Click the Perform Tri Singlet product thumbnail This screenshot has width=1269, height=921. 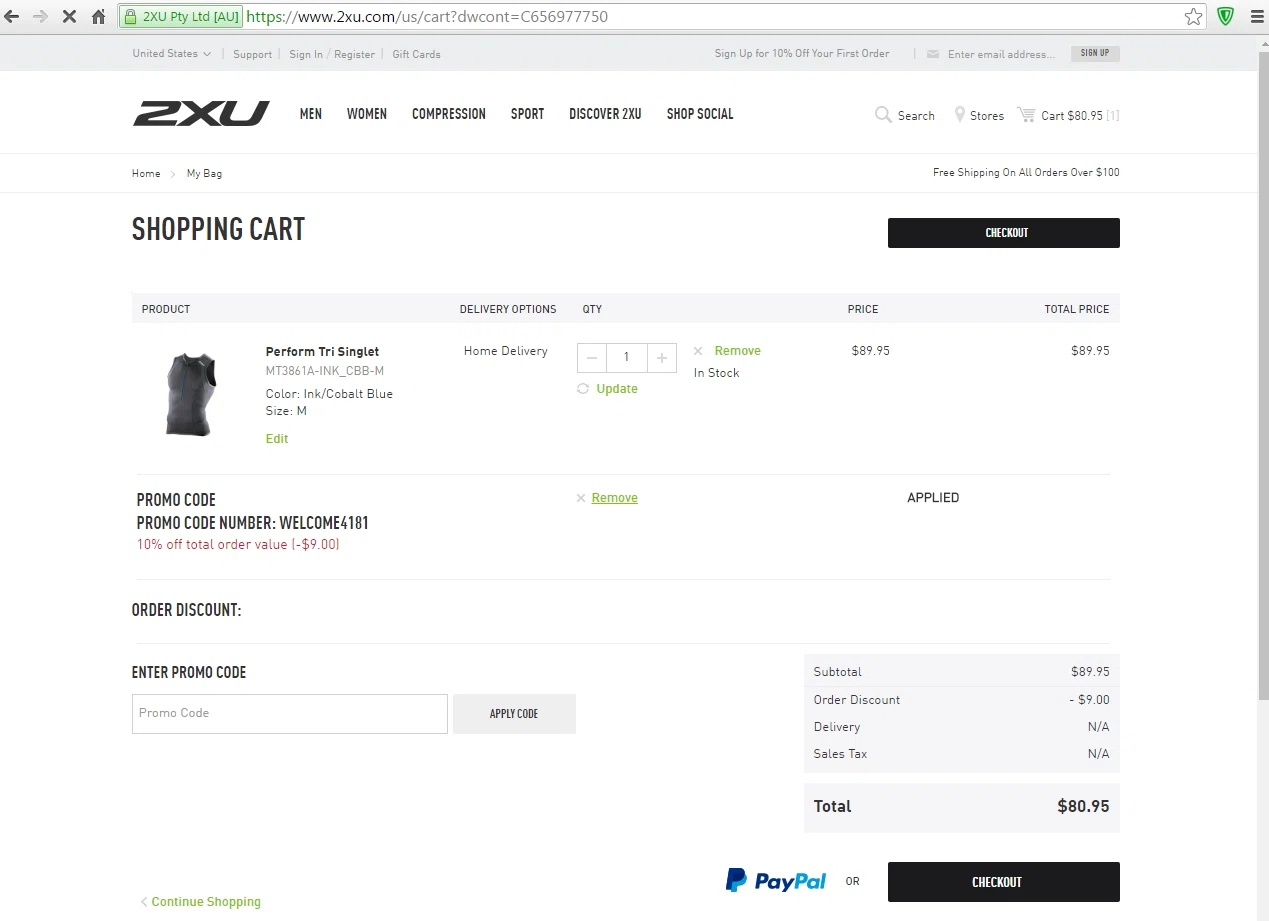click(x=191, y=393)
